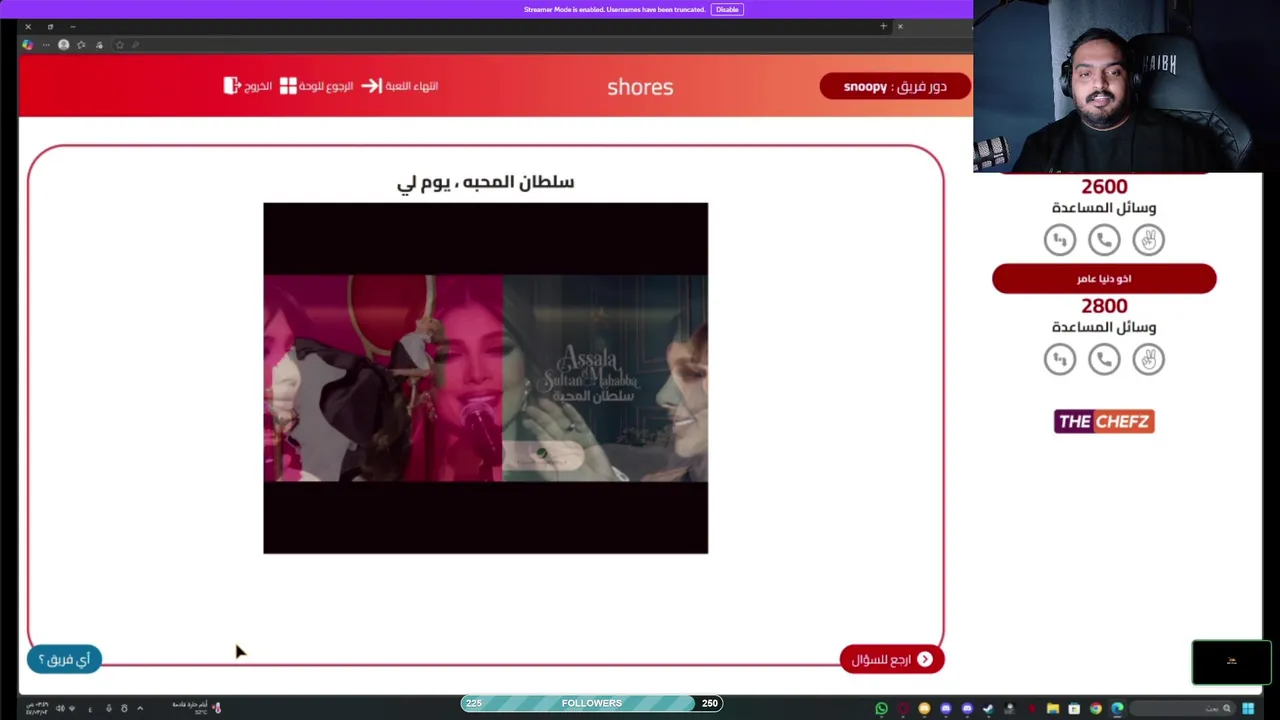1280x720 pixels.
Task: Click the الخروج exit link
Action: [258, 86]
